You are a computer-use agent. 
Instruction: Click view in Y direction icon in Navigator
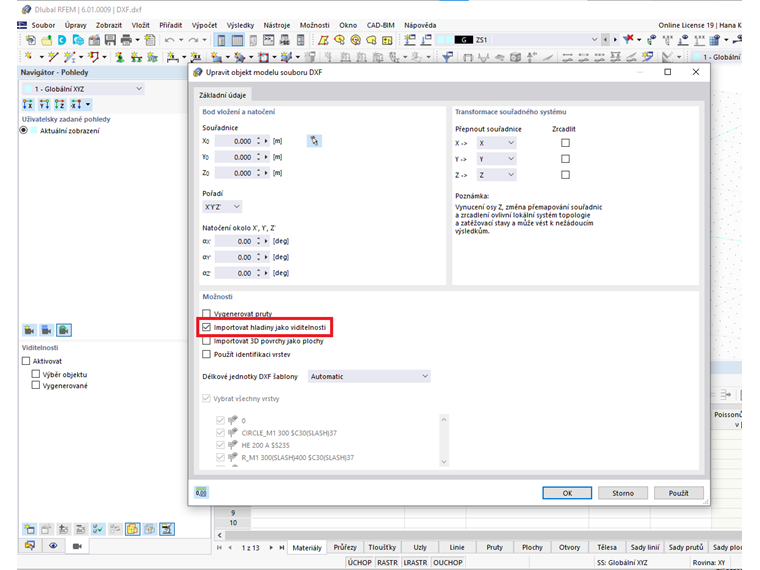[44, 104]
